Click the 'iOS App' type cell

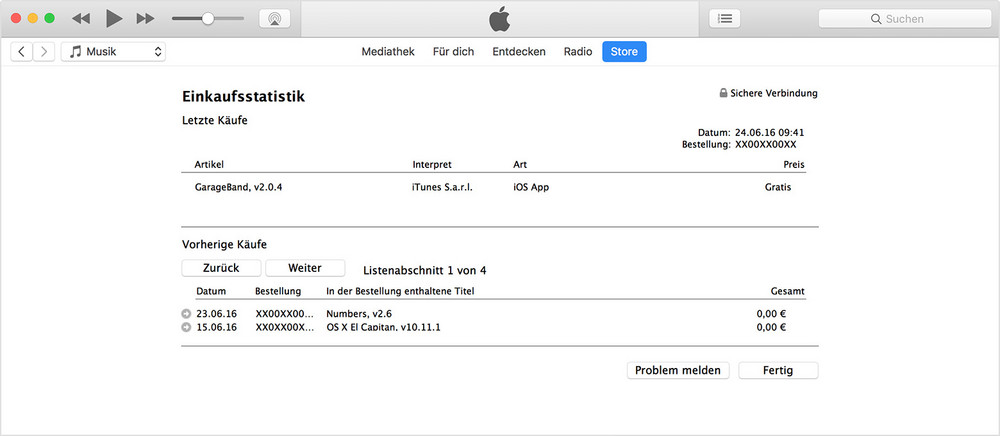point(531,187)
